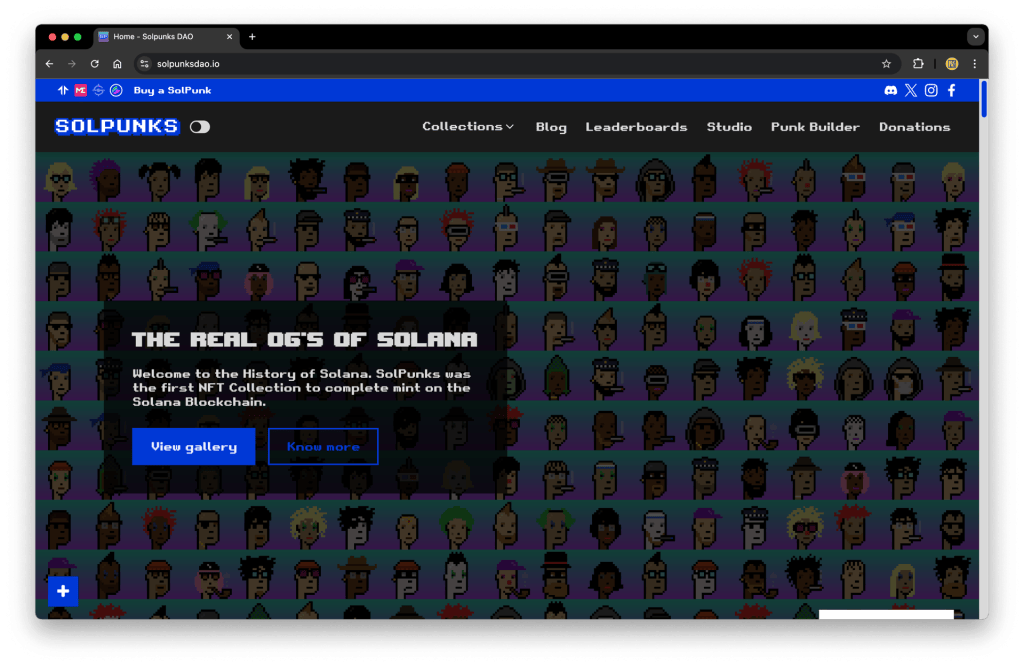Open the Blog page

tap(551, 127)
